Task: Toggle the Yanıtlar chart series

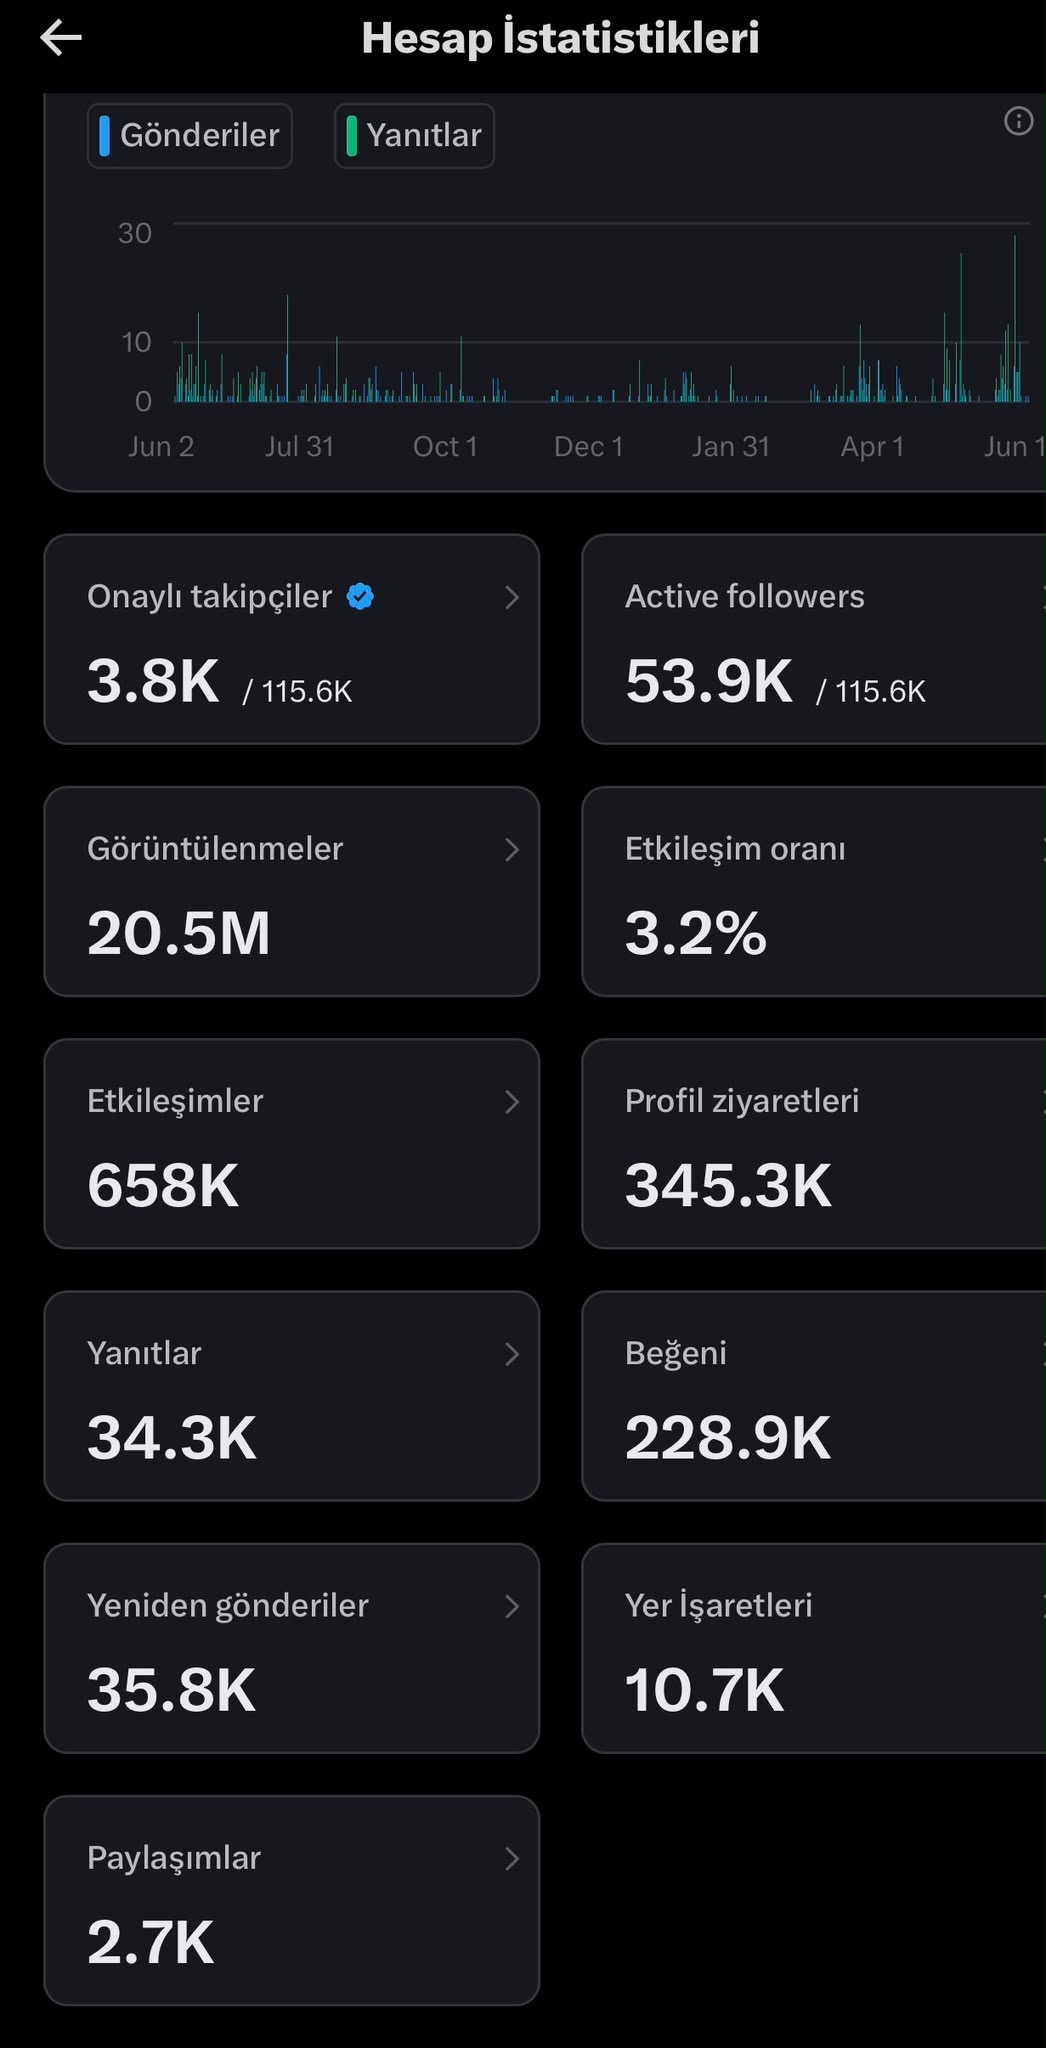Action: [414, 135]
